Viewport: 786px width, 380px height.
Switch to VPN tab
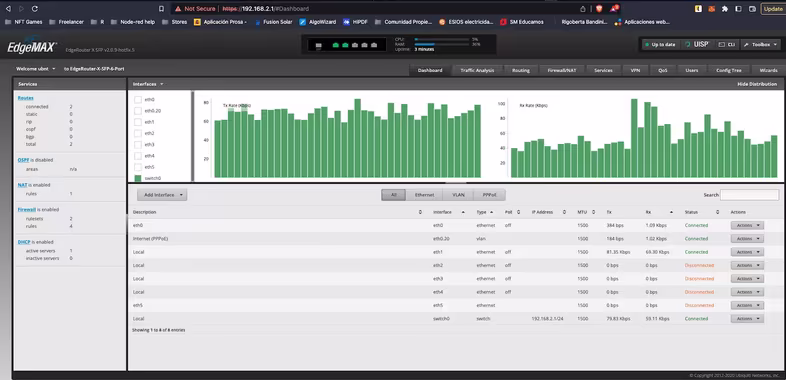[635, 70]
